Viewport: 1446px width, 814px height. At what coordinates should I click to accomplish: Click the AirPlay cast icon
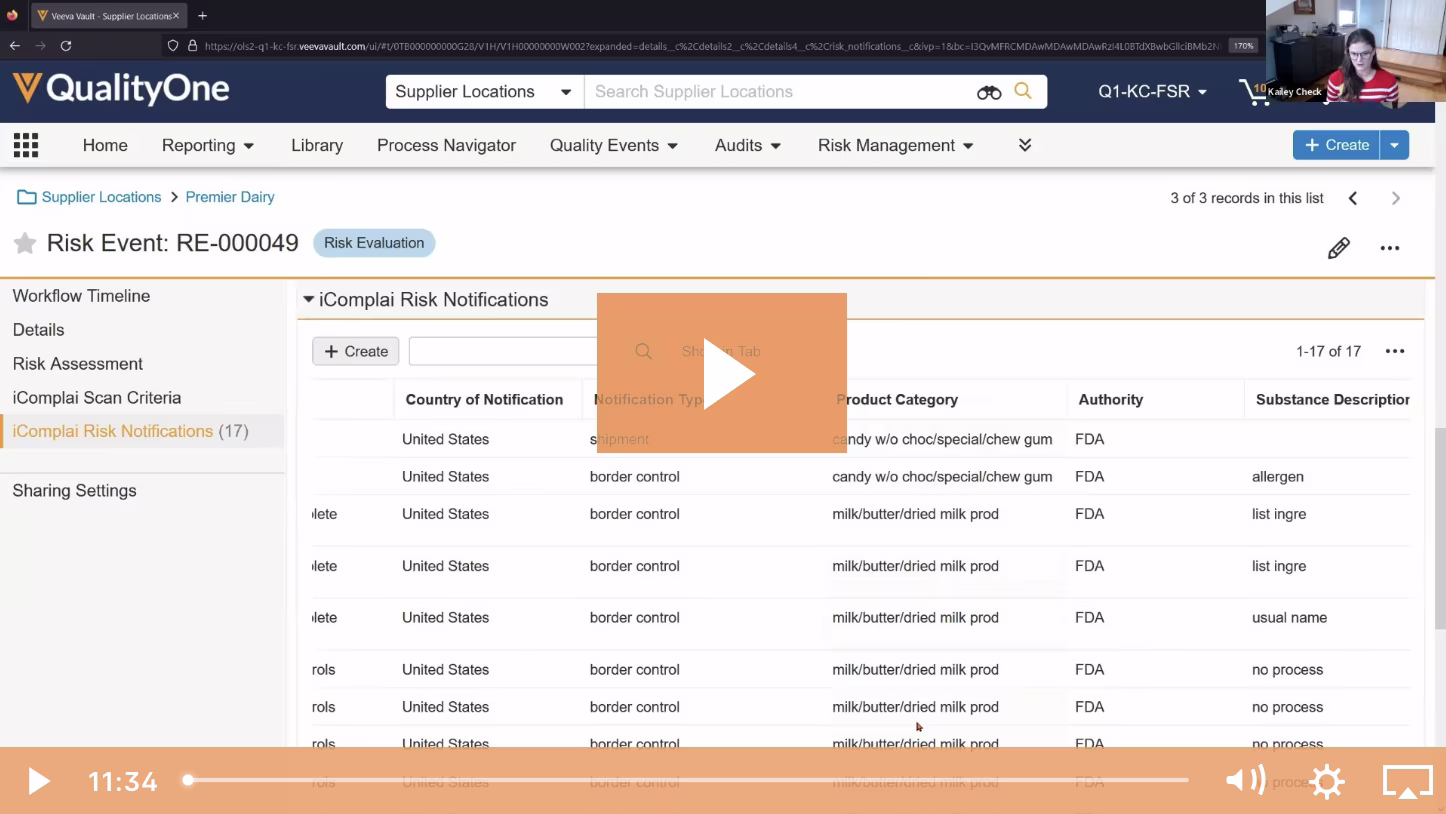pos(1407,781)
